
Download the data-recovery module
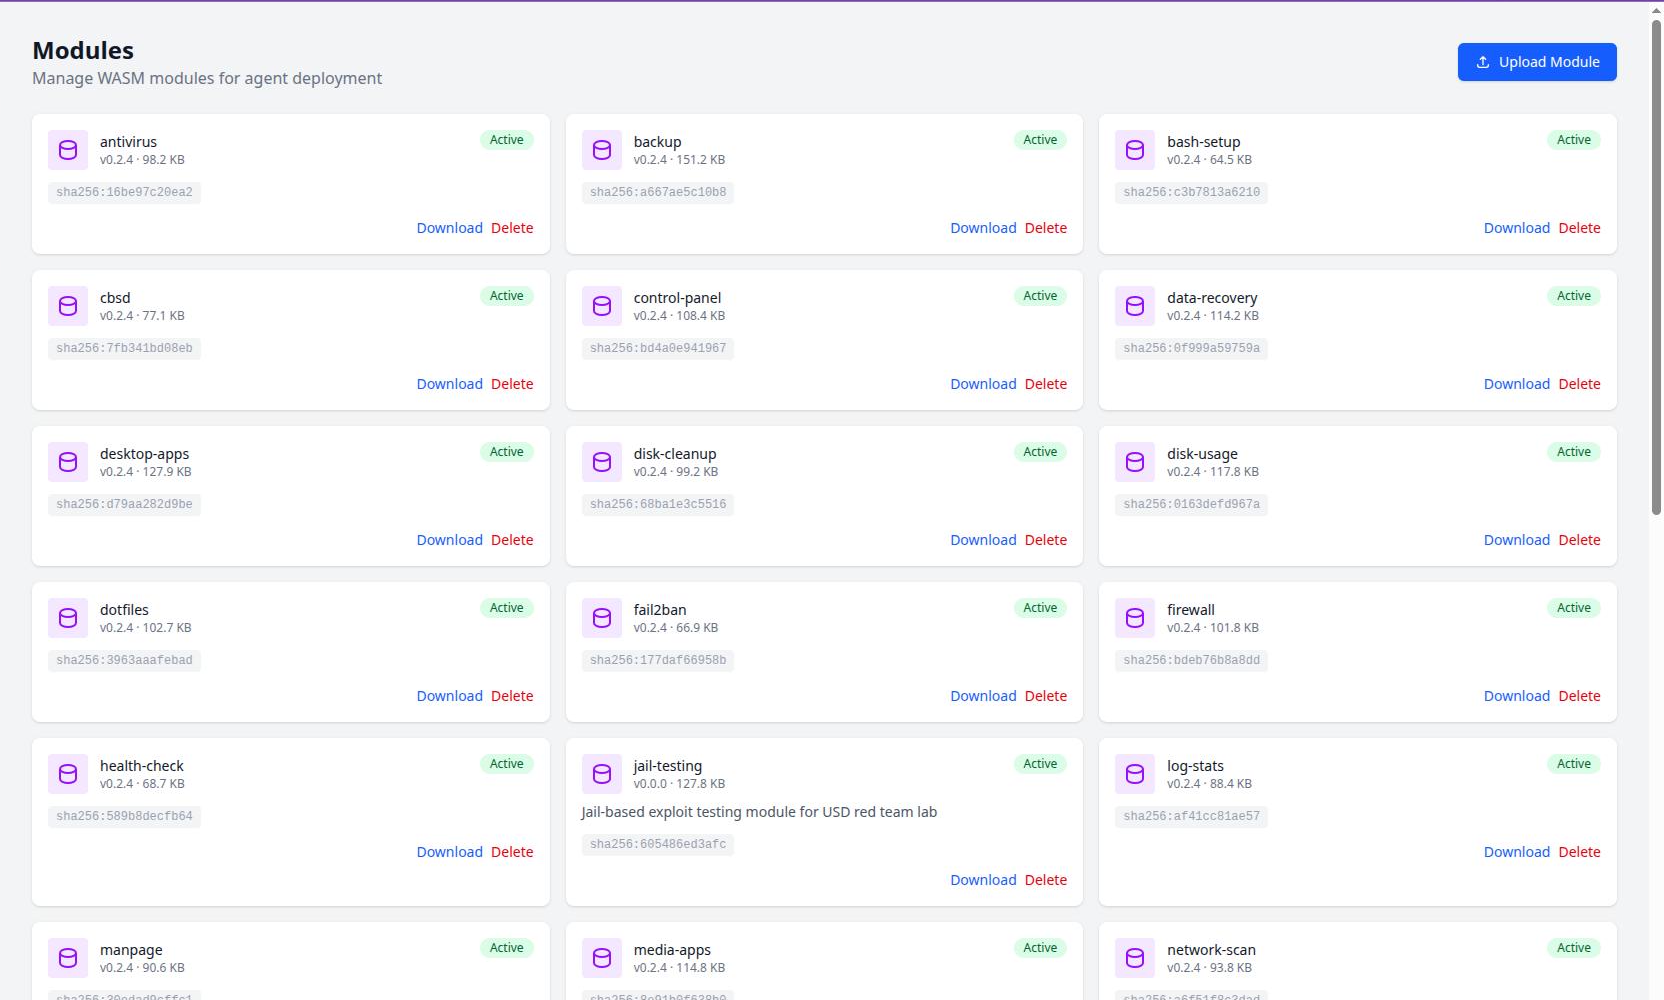[x=1516, y=384]
